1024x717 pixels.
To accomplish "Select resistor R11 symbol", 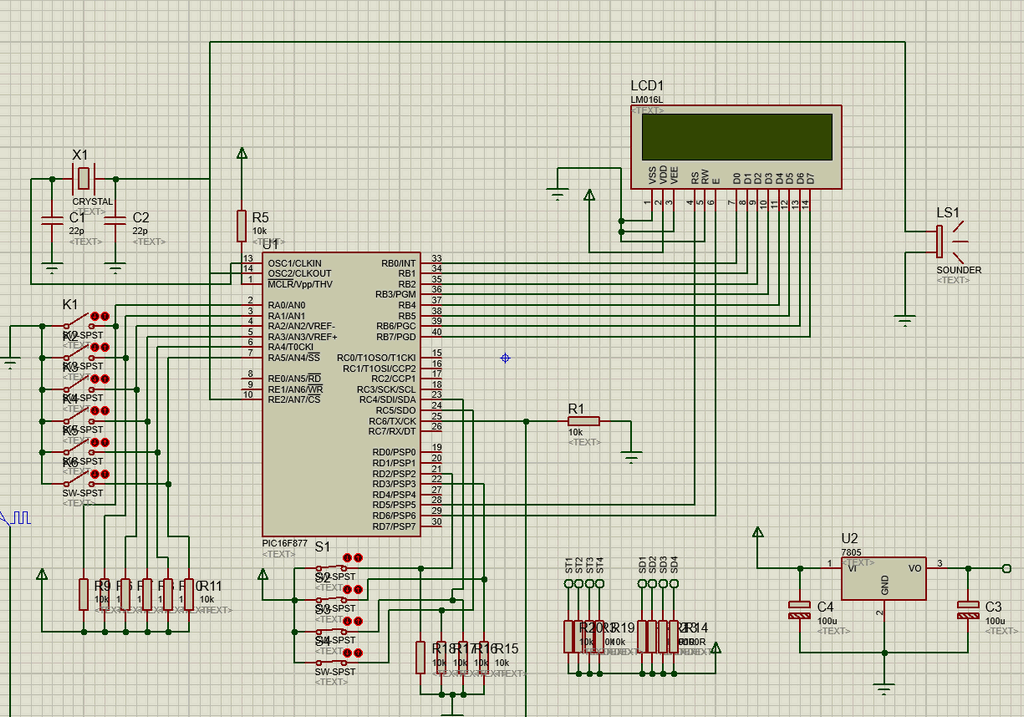I will point(189,594).
